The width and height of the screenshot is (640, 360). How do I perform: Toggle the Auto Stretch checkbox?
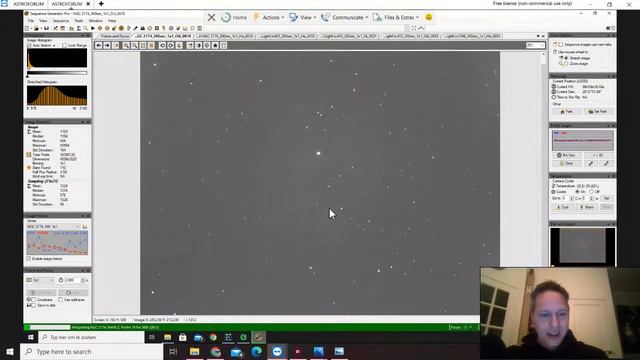pyautogui.click(x=29, y=45)
